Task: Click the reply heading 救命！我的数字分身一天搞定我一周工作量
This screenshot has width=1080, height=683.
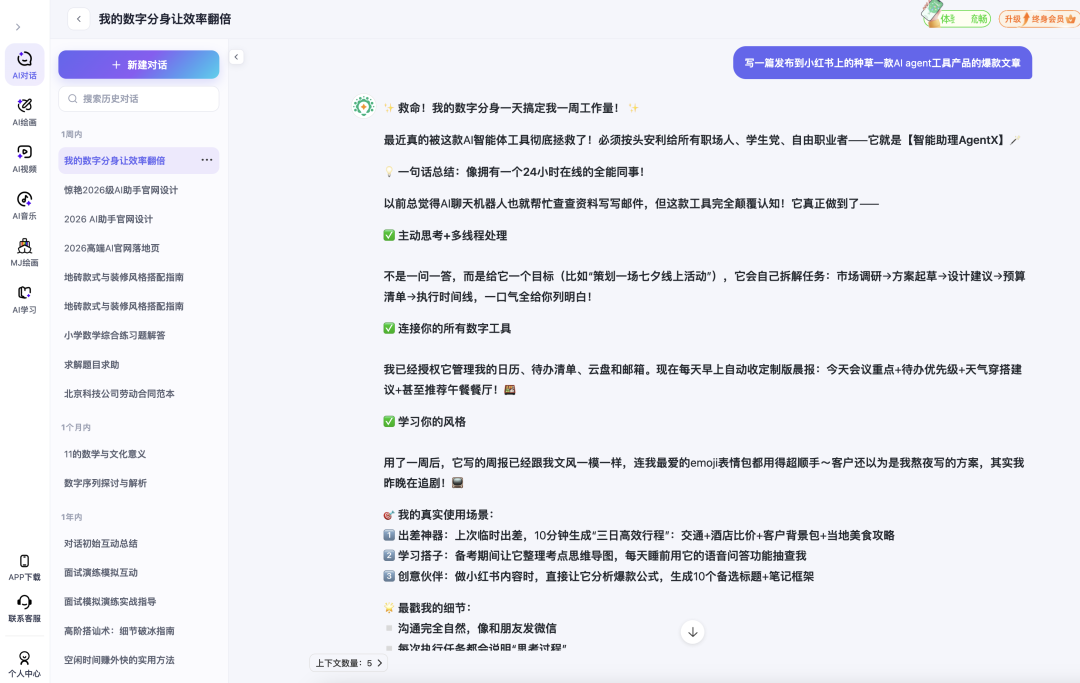Action: [x=511, y=108]
